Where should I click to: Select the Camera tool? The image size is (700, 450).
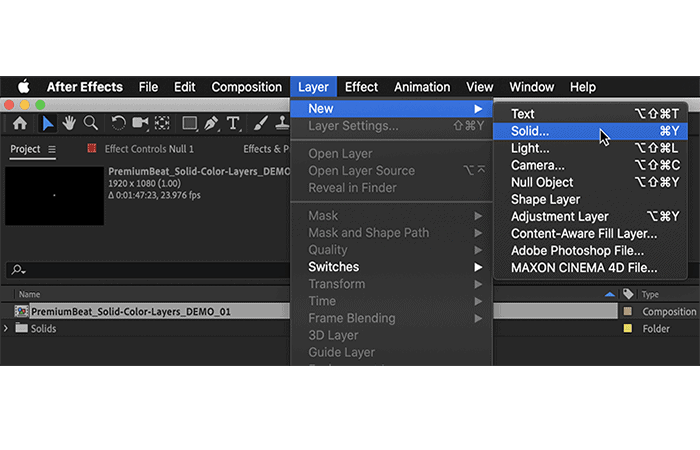click(x=140, y=123)
